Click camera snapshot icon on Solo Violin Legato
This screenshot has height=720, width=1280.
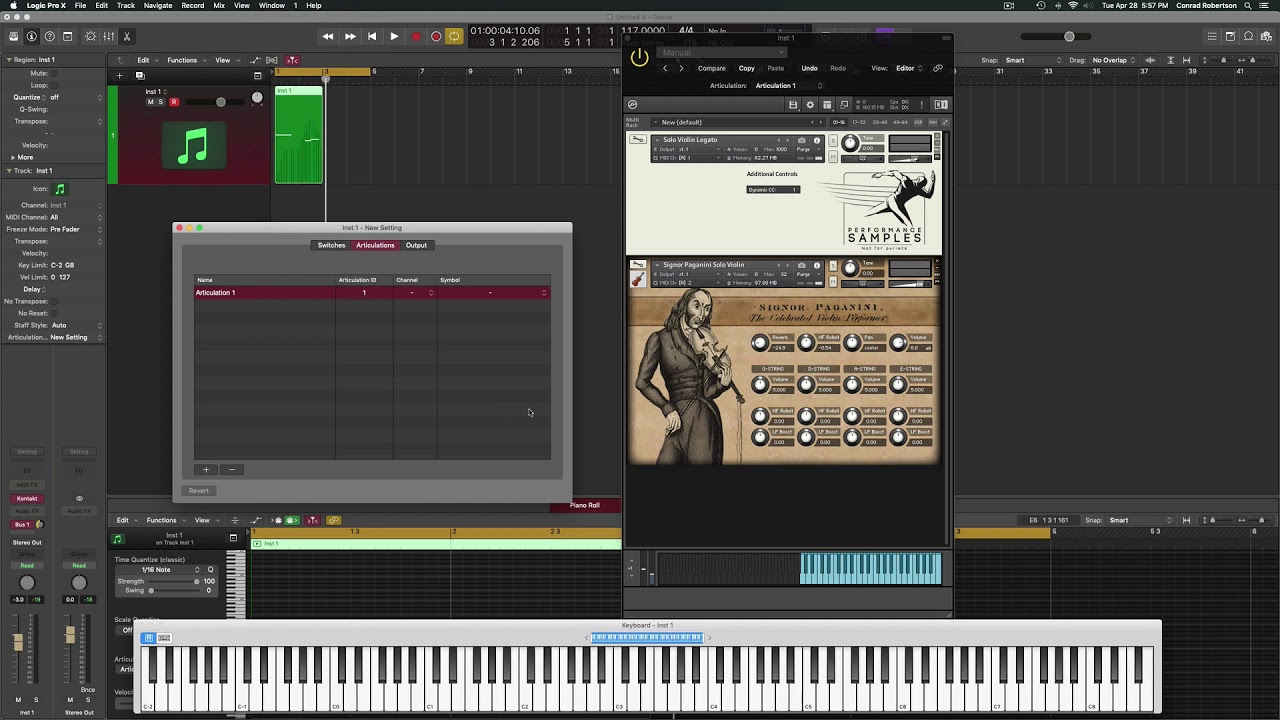point(801,140)
